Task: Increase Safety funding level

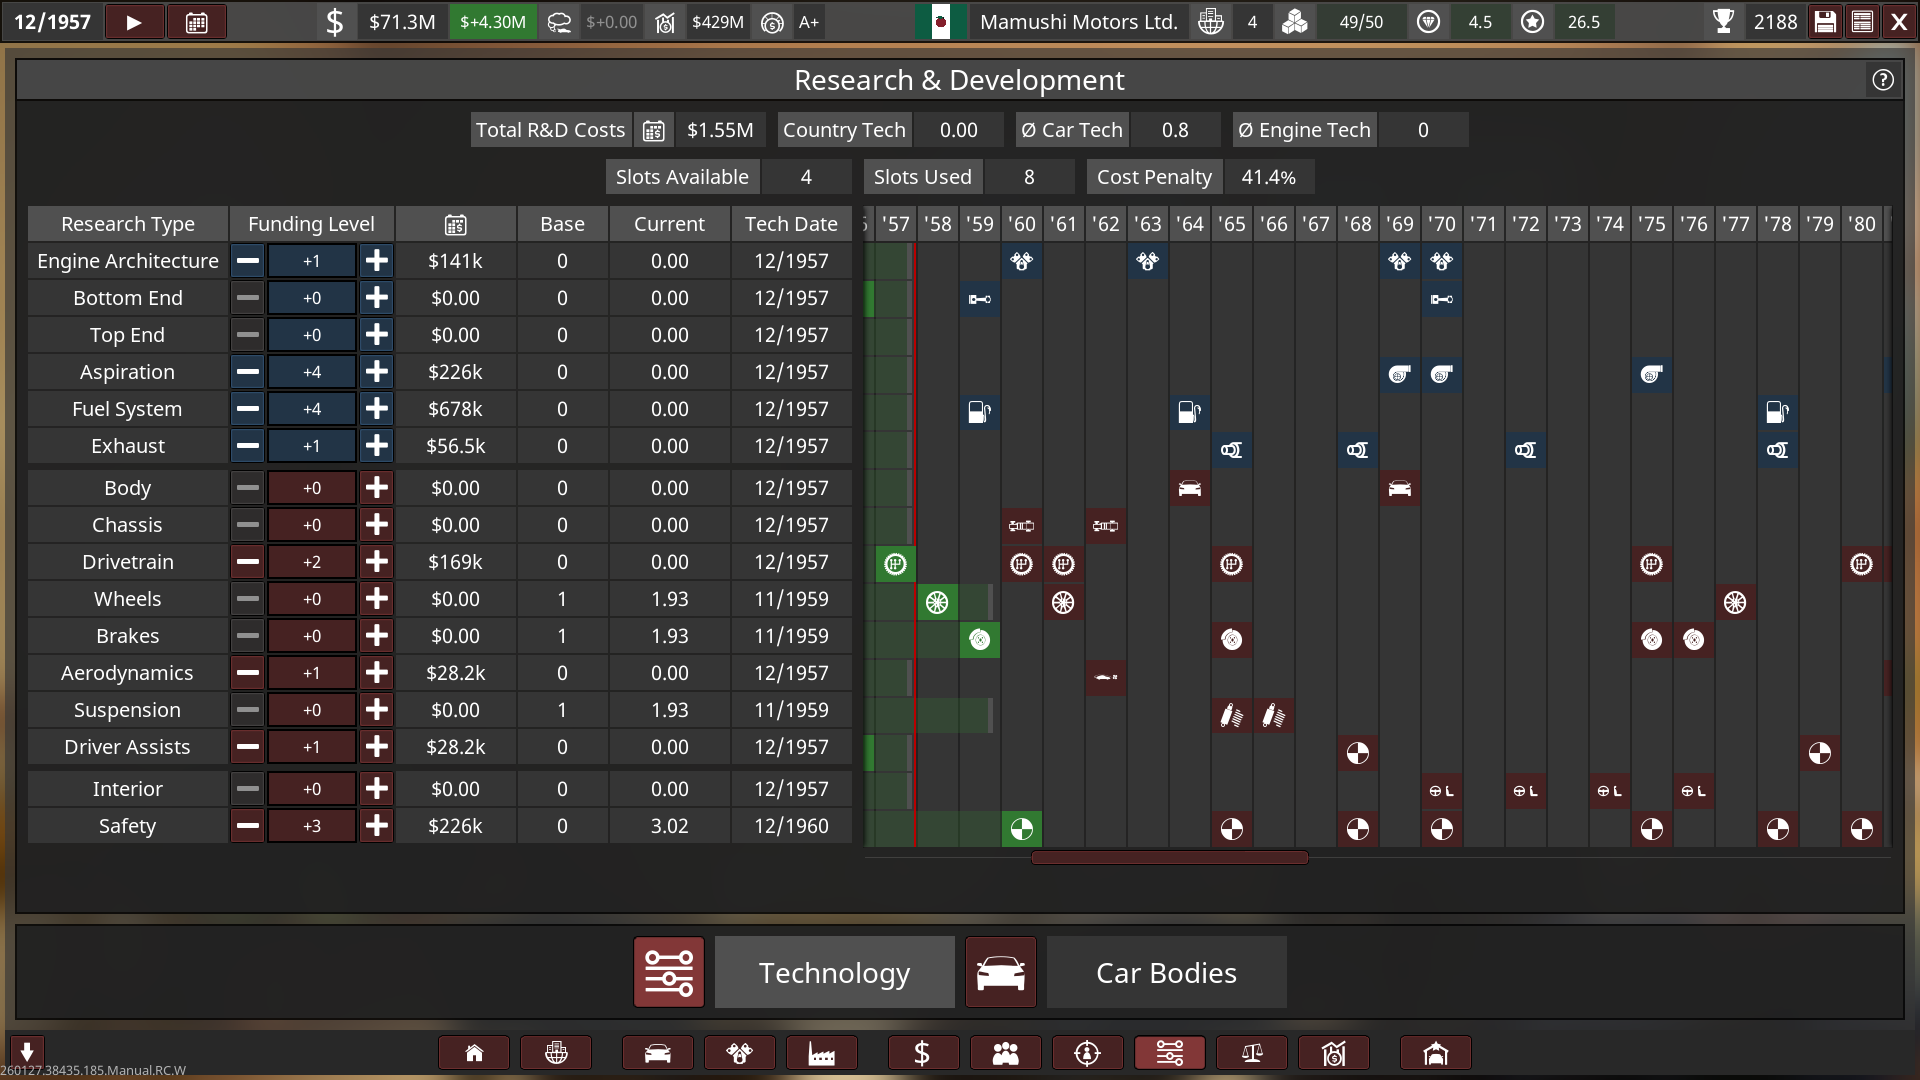Action: (377, 826)
